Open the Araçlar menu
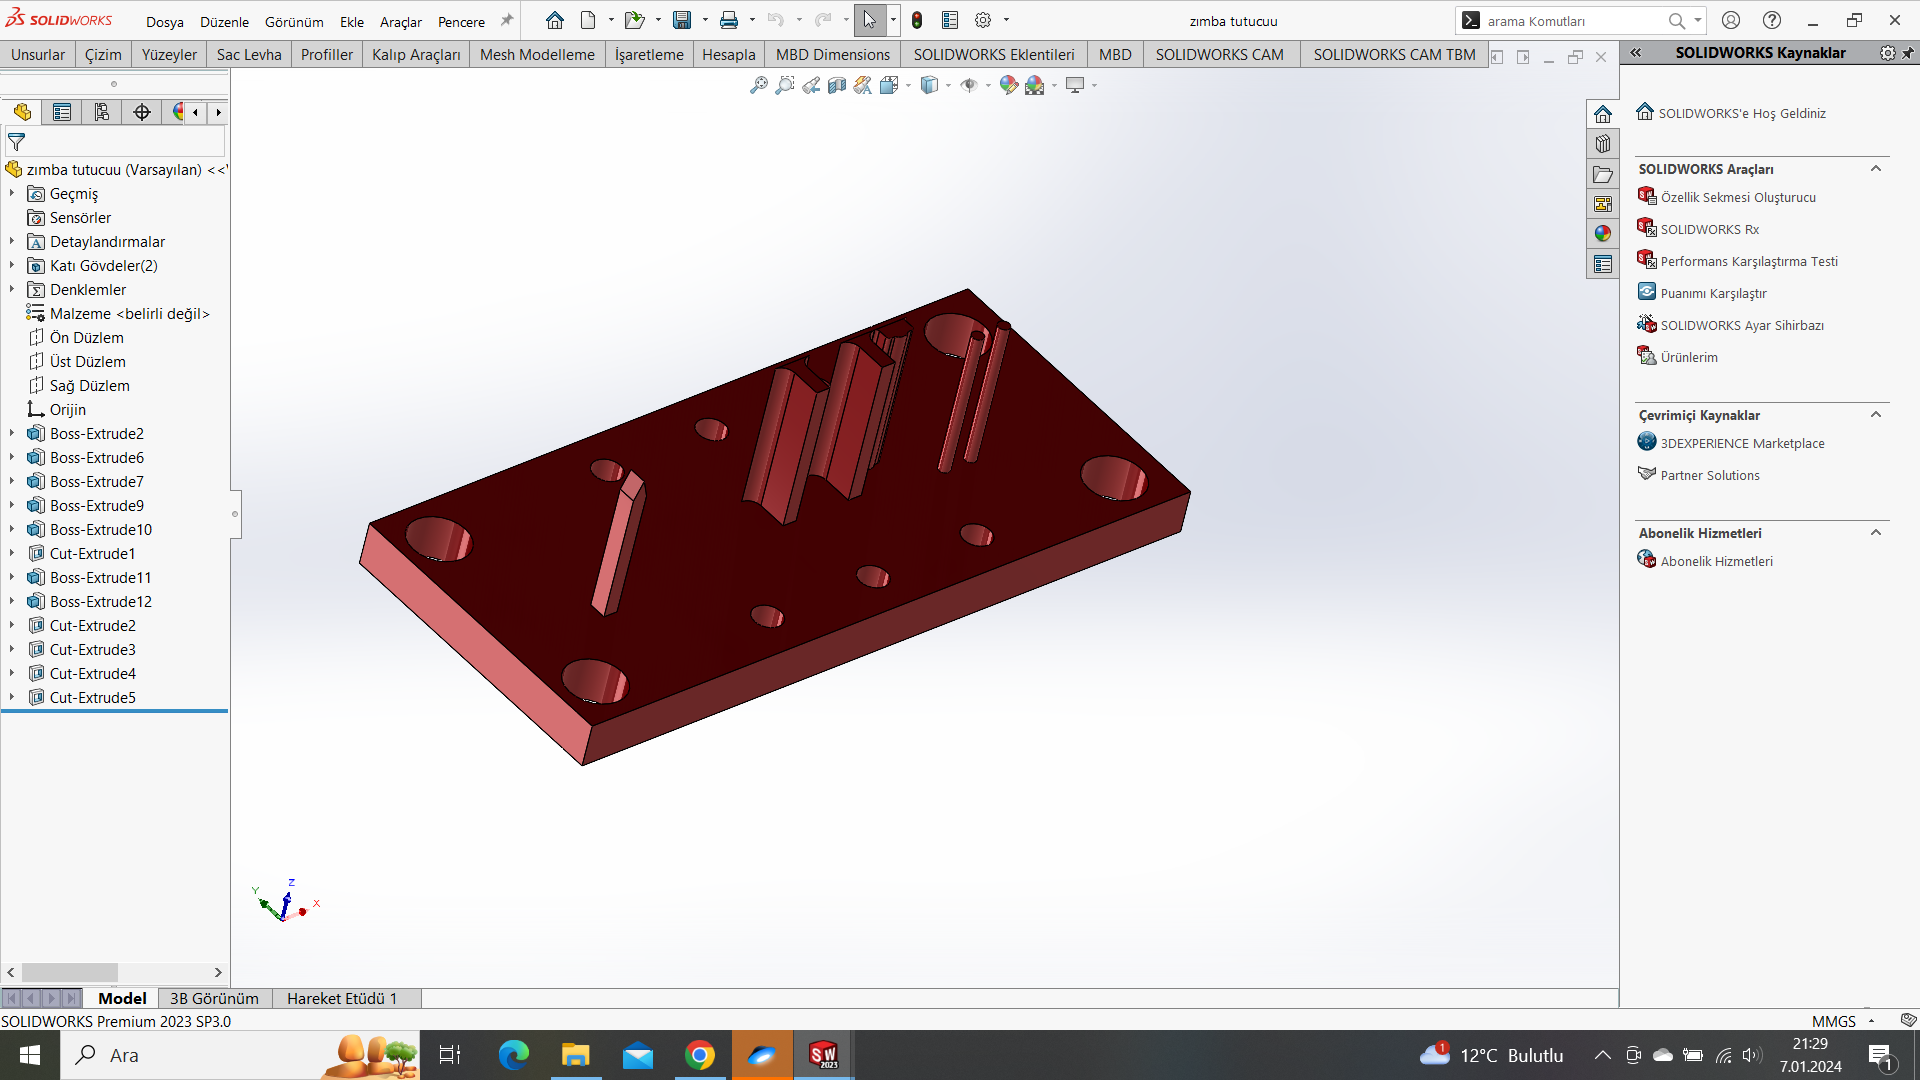Screen dimensions: 1920x1080 pyautogui.click(x=400, y=21)
